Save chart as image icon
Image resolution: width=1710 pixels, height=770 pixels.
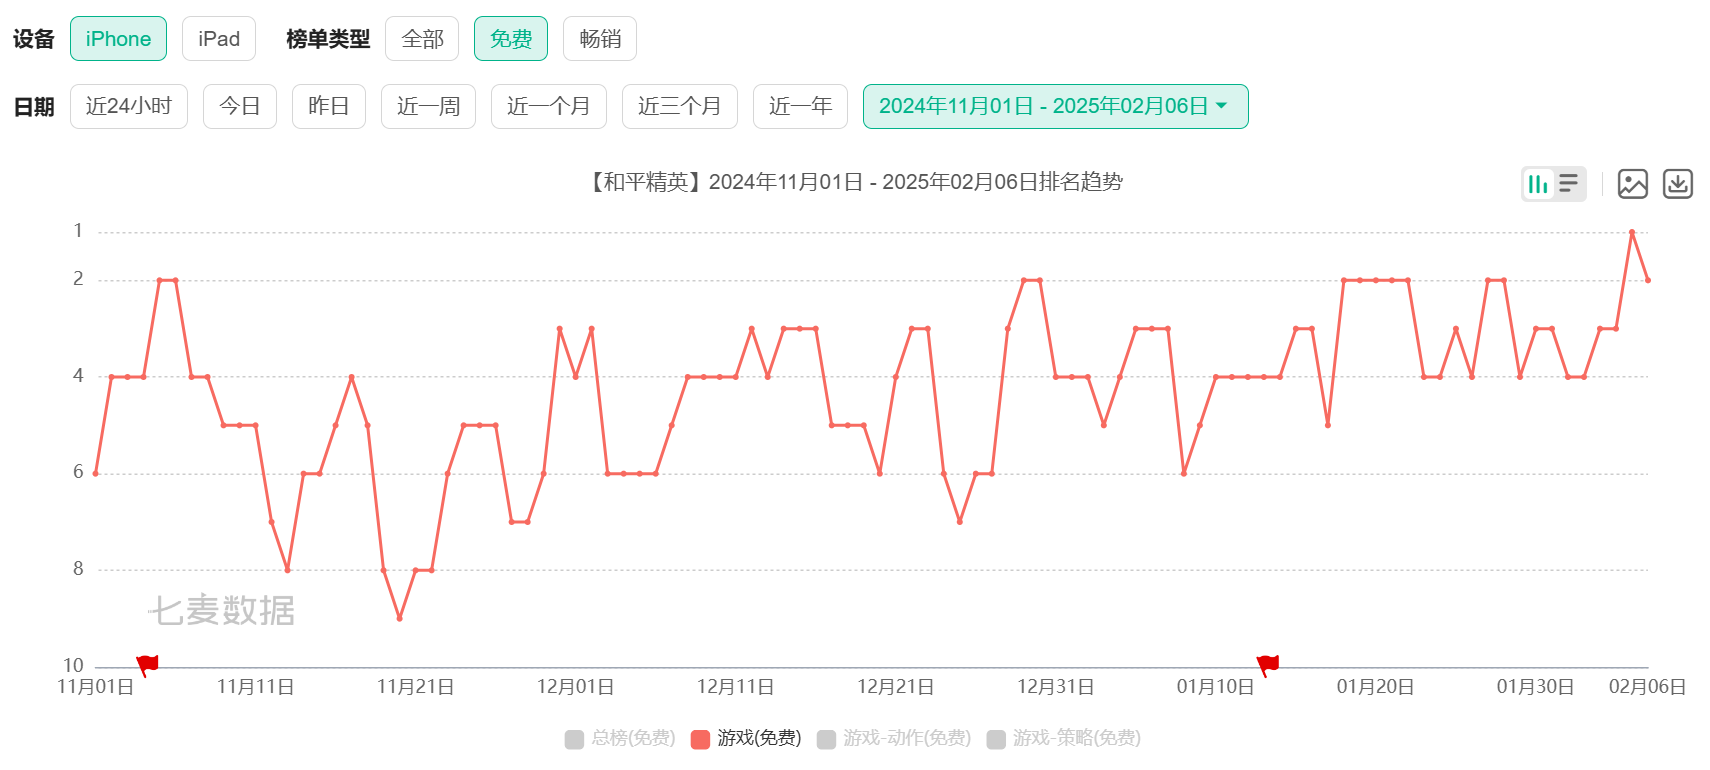1633,184
